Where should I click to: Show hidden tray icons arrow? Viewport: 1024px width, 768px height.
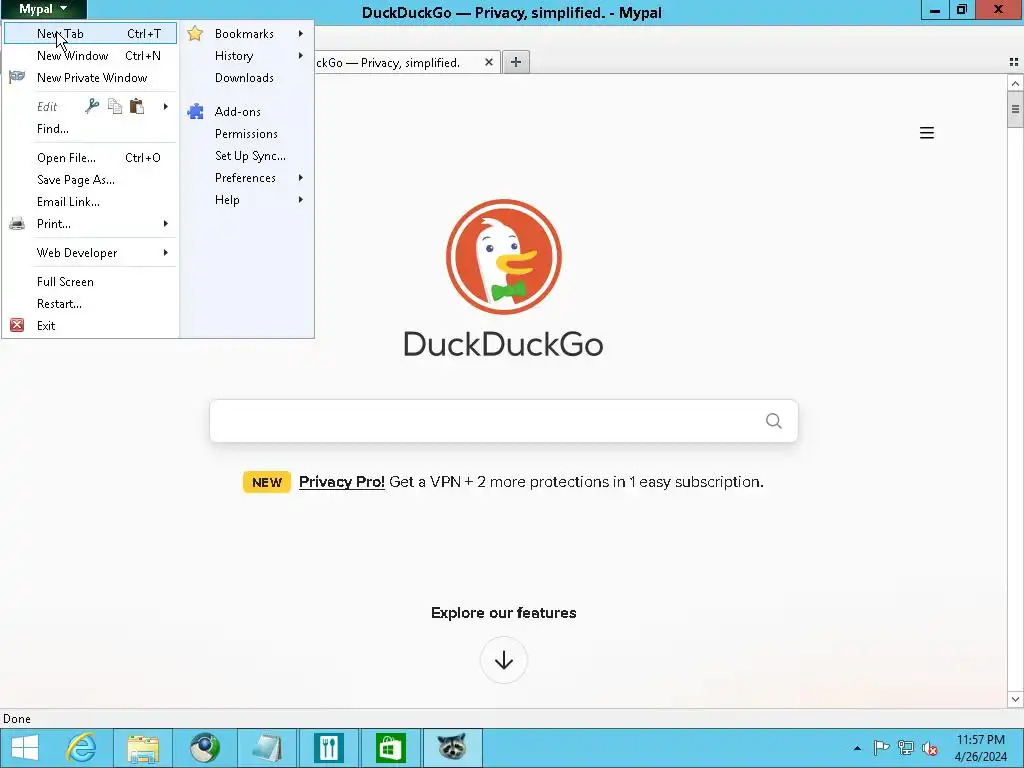click(x=857, y=748)
